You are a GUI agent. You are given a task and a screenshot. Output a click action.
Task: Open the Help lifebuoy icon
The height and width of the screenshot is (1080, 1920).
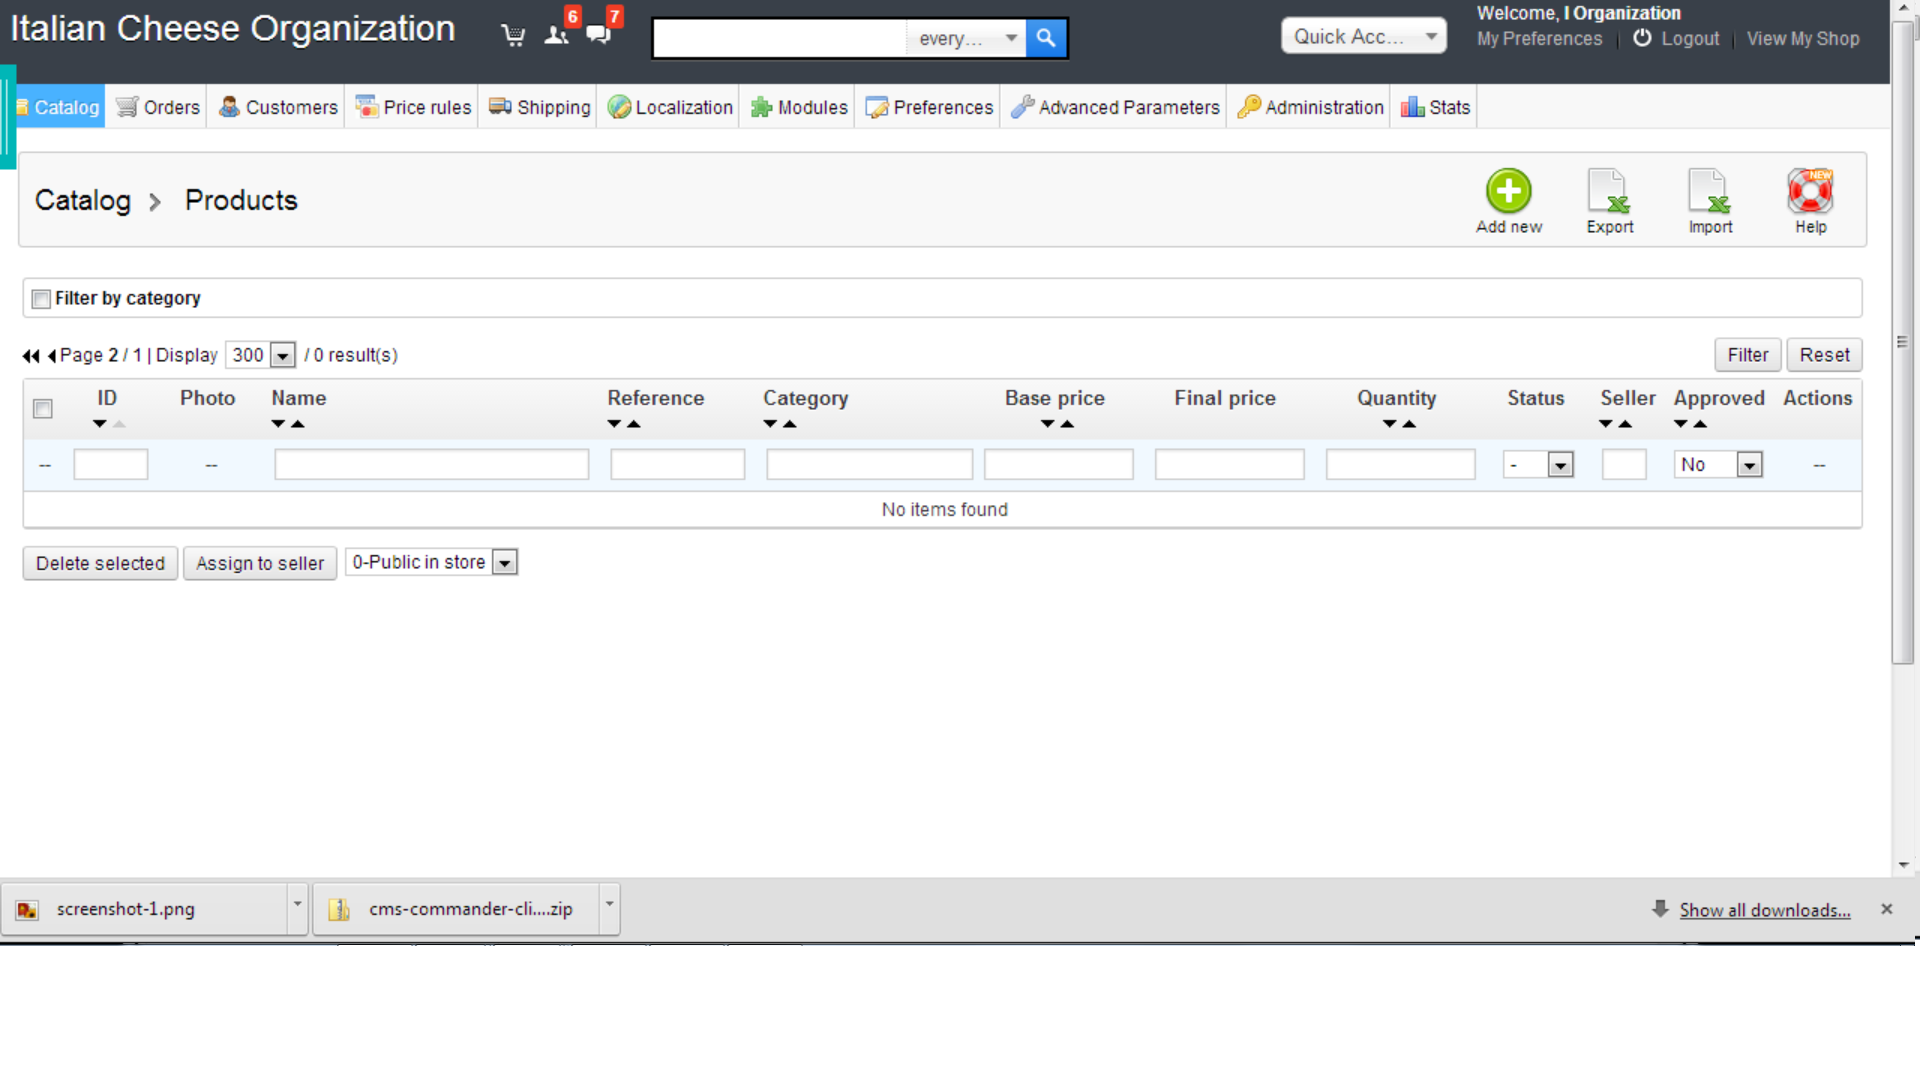tap(1810, 191)
